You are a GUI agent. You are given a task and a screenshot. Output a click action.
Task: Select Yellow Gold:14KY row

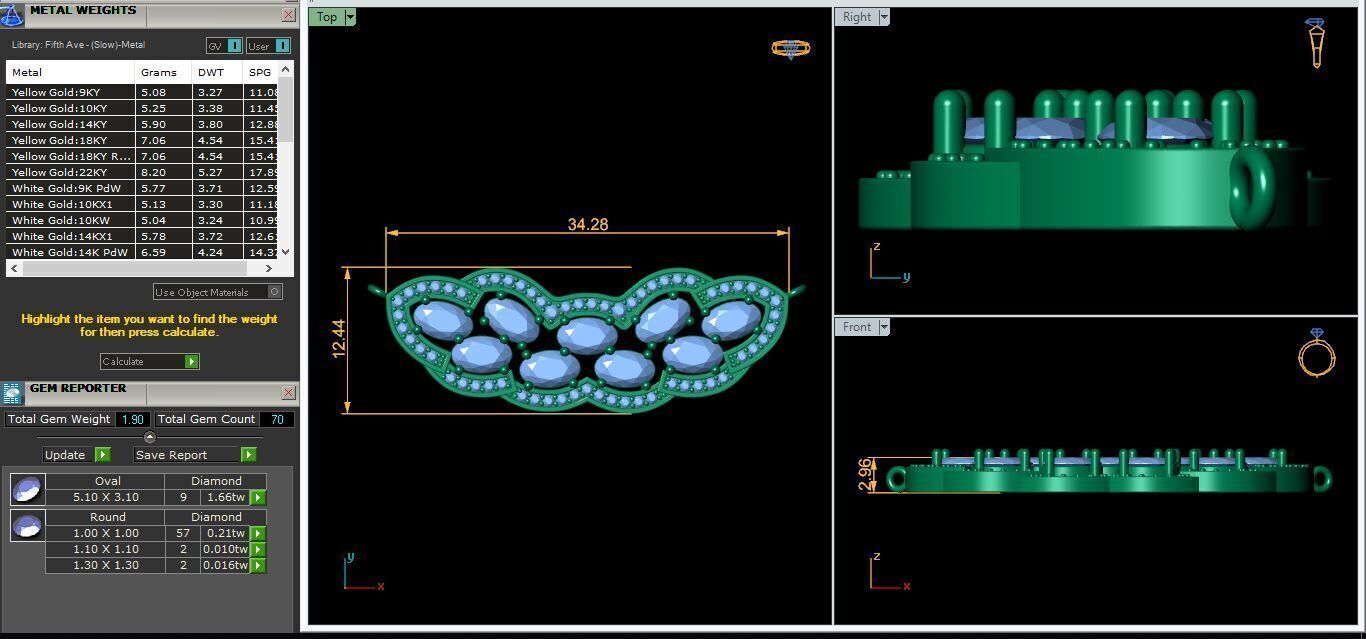pos(142,124)
